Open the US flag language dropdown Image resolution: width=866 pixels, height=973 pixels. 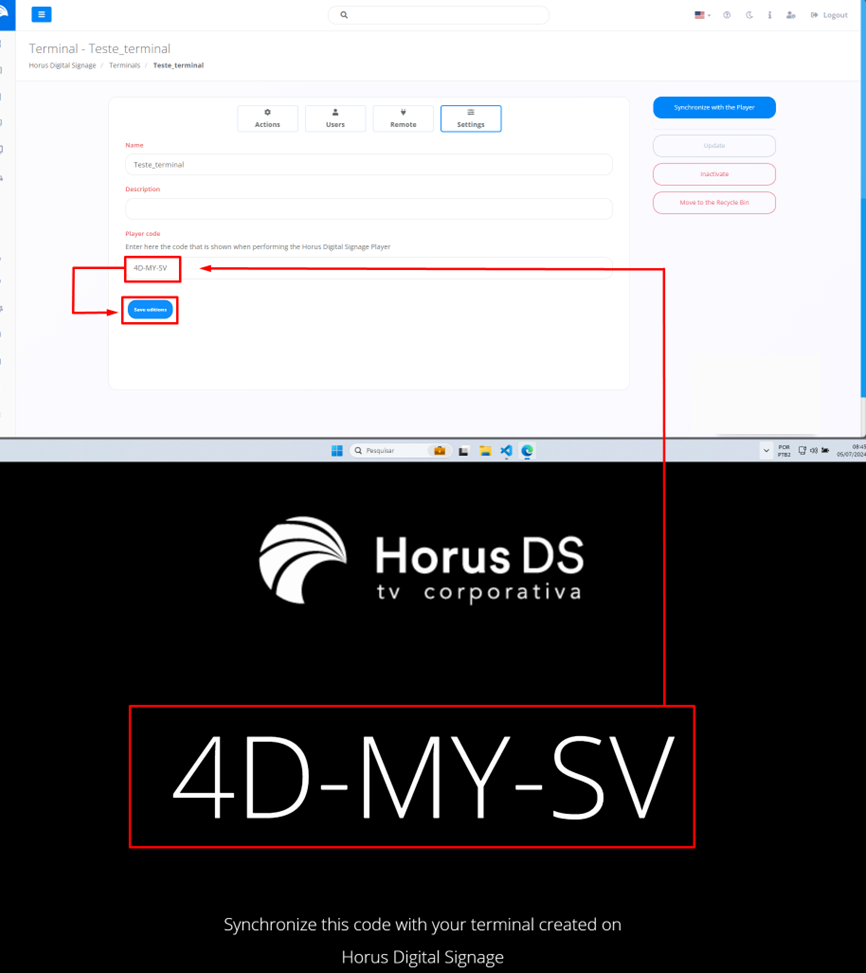point(702,15)
